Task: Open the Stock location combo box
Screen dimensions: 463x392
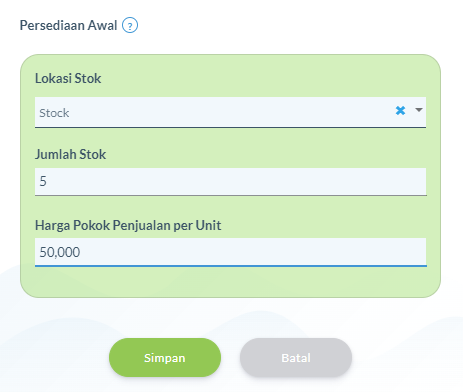Action: click(x=230, y=112)
